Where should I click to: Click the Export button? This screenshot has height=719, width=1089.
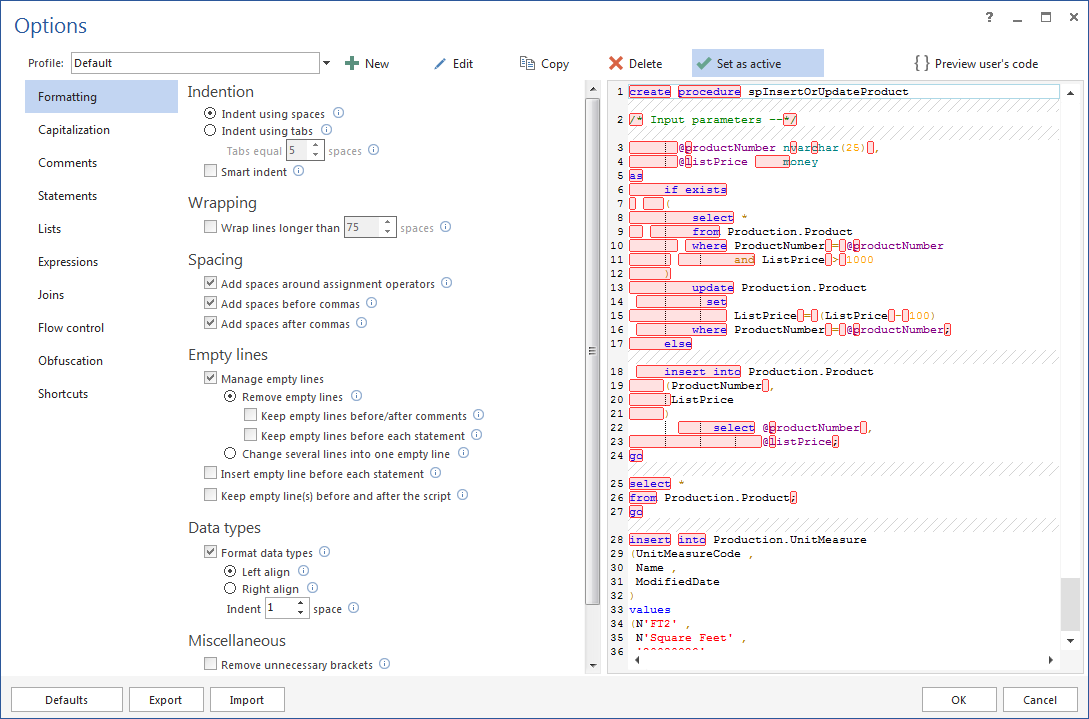click(x=166, y=700)
